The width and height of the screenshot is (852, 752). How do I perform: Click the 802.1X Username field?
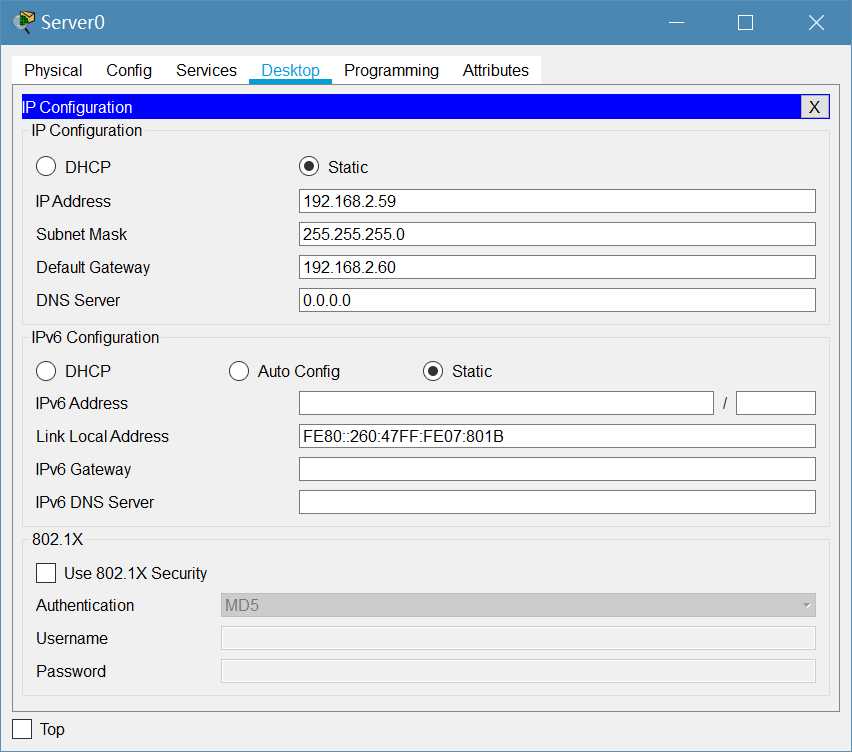(x=518, y=638)
